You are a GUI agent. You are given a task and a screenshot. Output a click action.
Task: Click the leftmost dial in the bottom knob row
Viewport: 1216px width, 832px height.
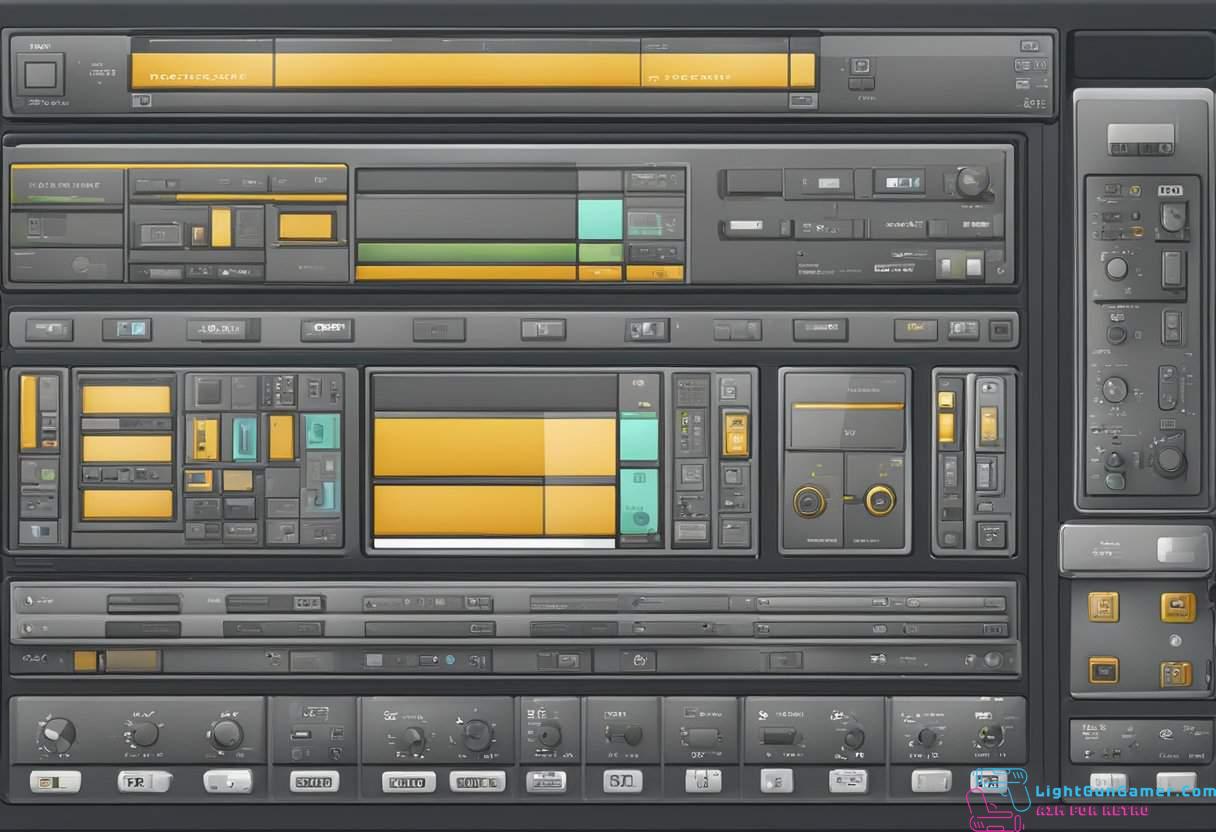point(56,737)
